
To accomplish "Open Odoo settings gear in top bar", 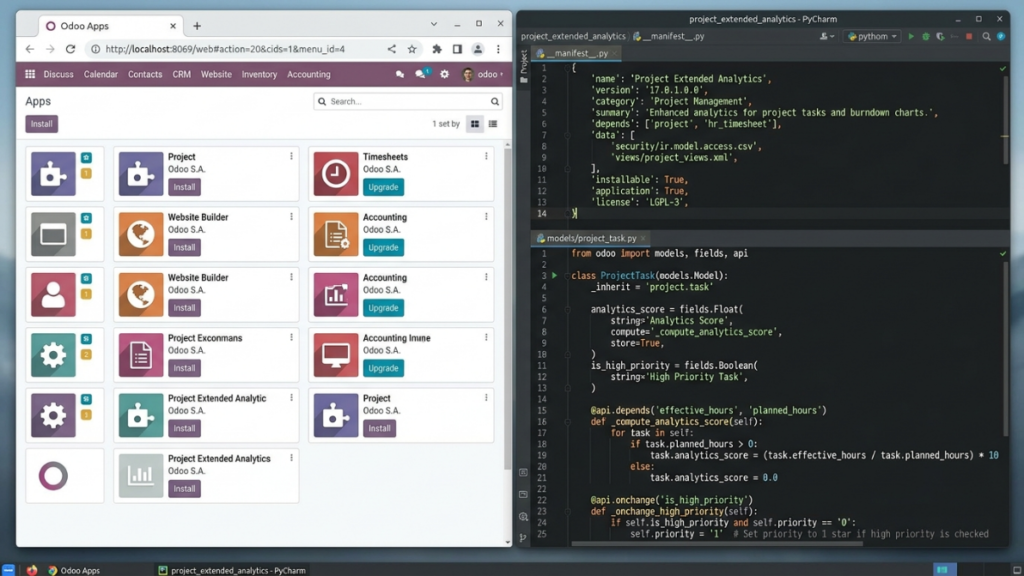I will coord(445,74).
